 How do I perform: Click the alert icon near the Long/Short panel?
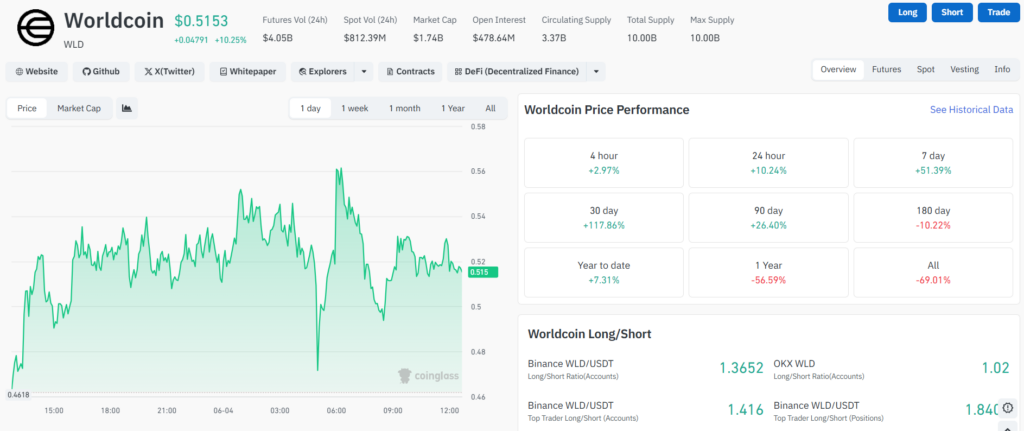1008,407
